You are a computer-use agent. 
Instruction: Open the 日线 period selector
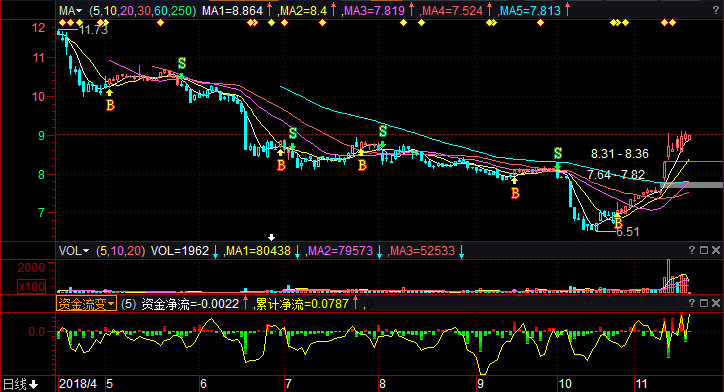click(x=21, y=384)
